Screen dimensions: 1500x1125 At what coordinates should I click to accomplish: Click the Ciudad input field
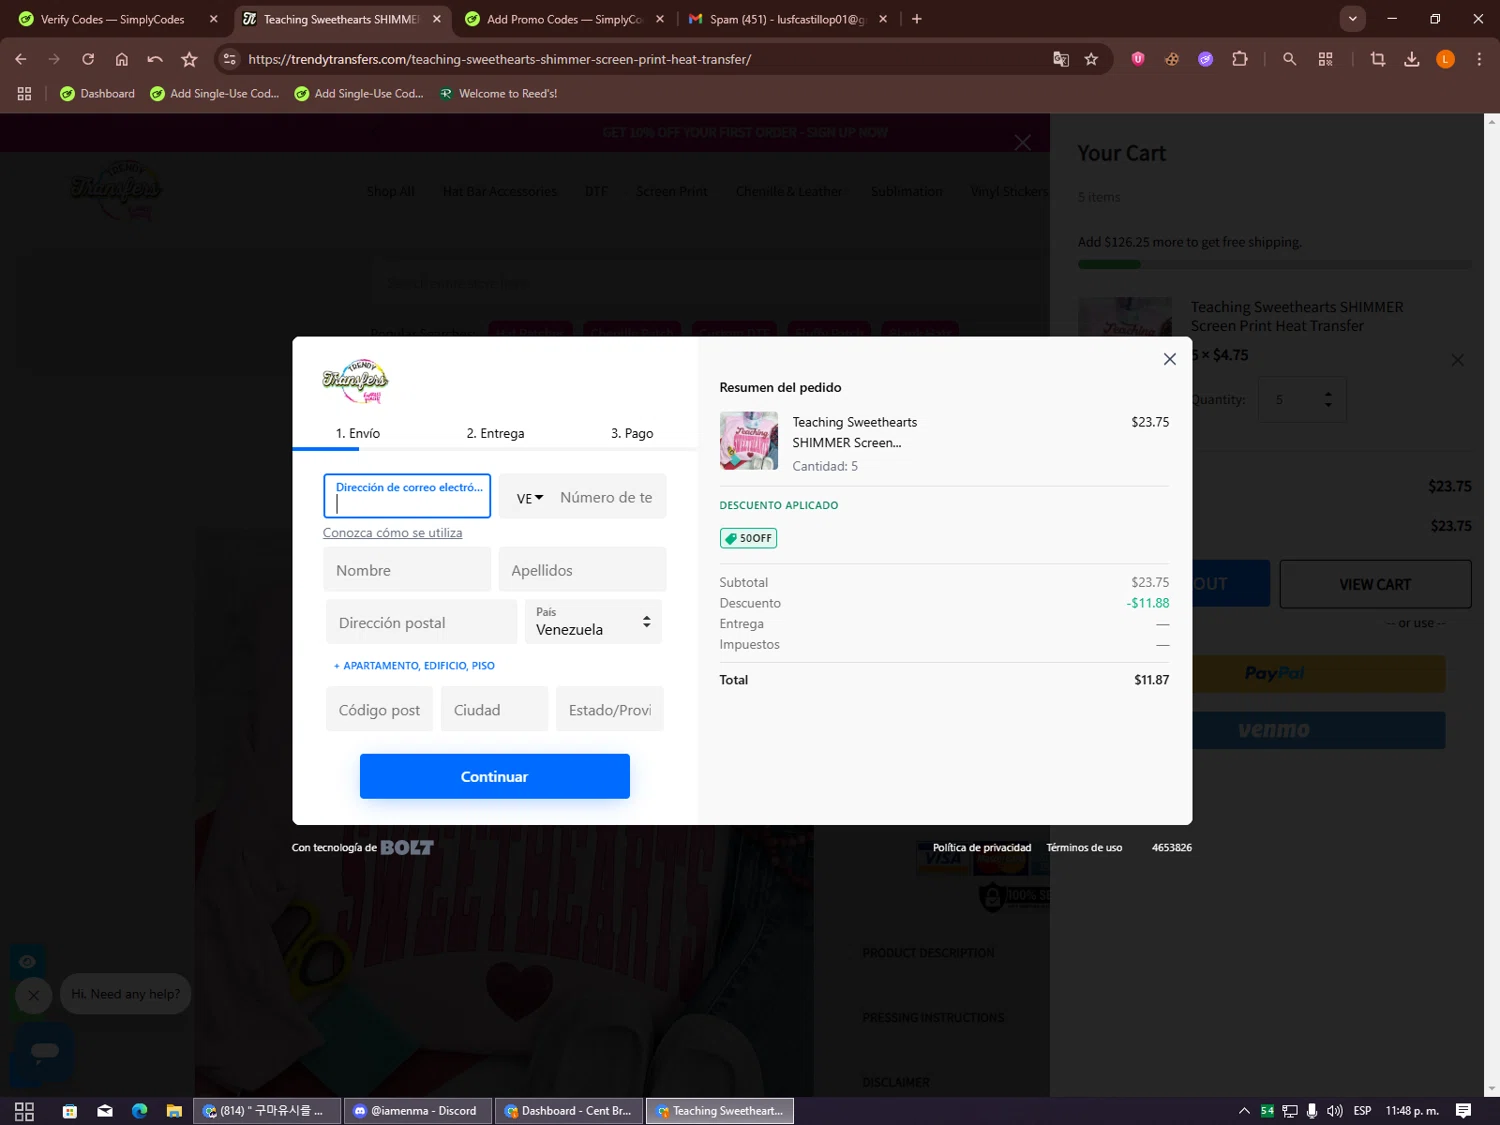coord(494,709)
